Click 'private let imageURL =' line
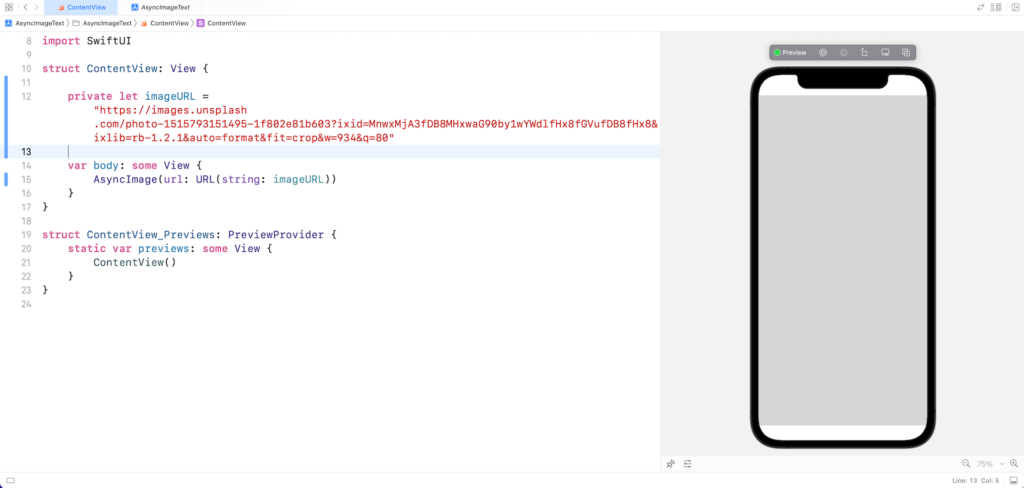Screen dimensions: 1024x488 tap(138, 97)
